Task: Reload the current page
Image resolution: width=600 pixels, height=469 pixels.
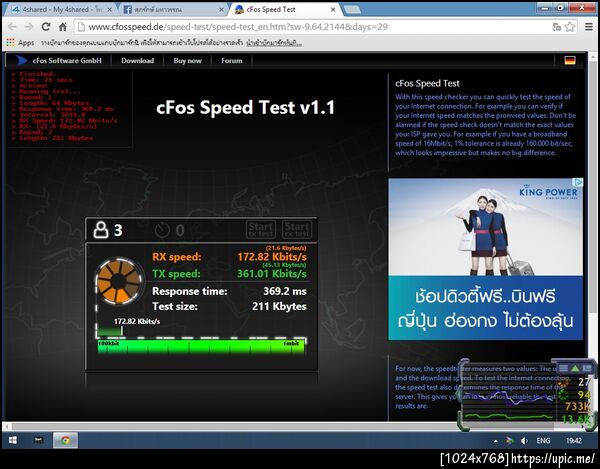Action: (46, 27)
